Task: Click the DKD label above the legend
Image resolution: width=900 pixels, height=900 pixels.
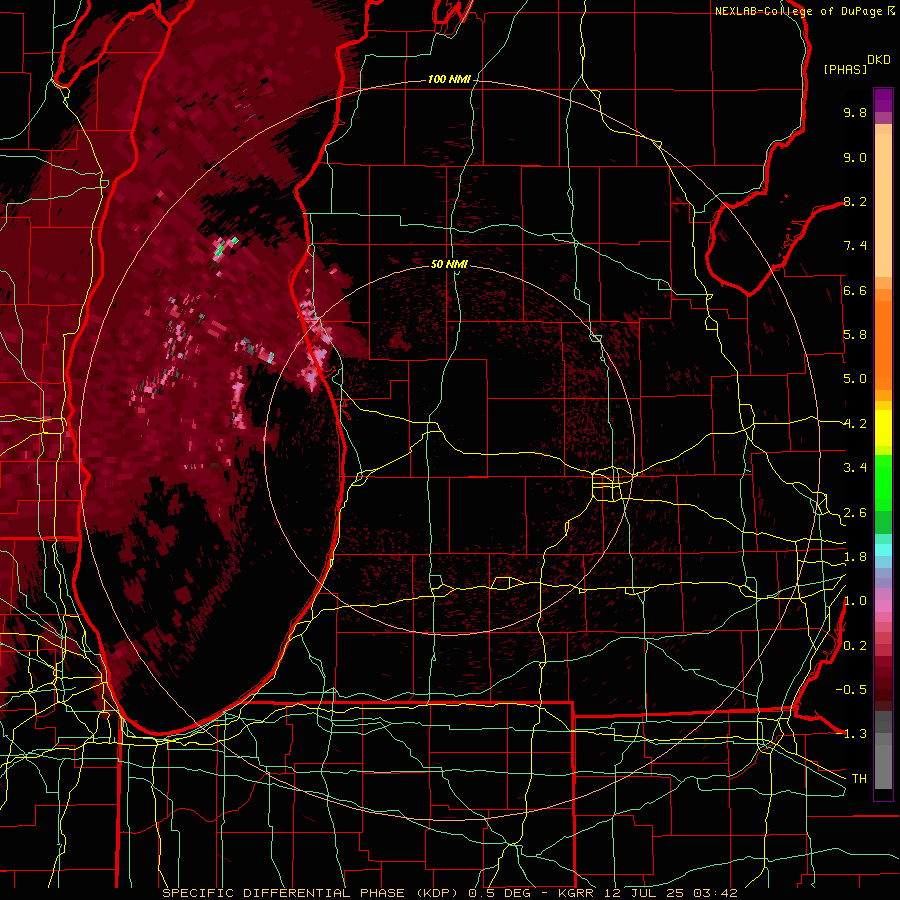Action: pos(879,60)
